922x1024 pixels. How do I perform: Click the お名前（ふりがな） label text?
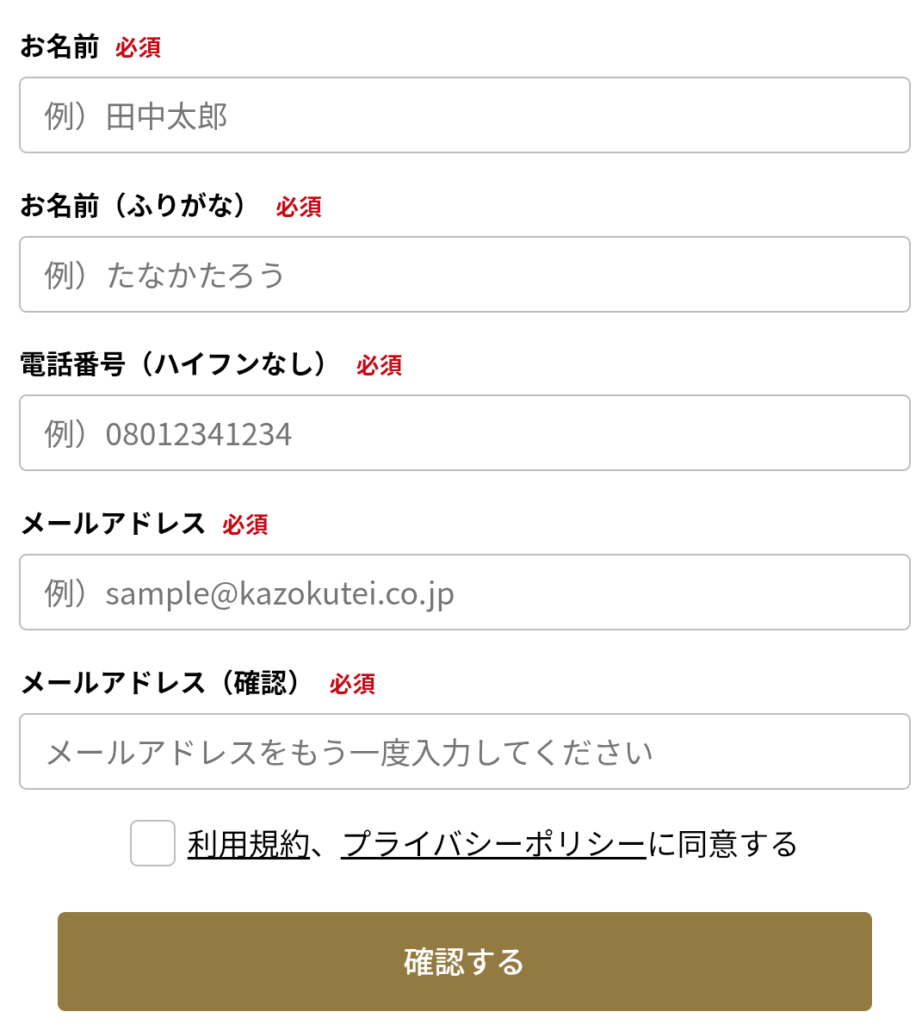click(134, 206)
